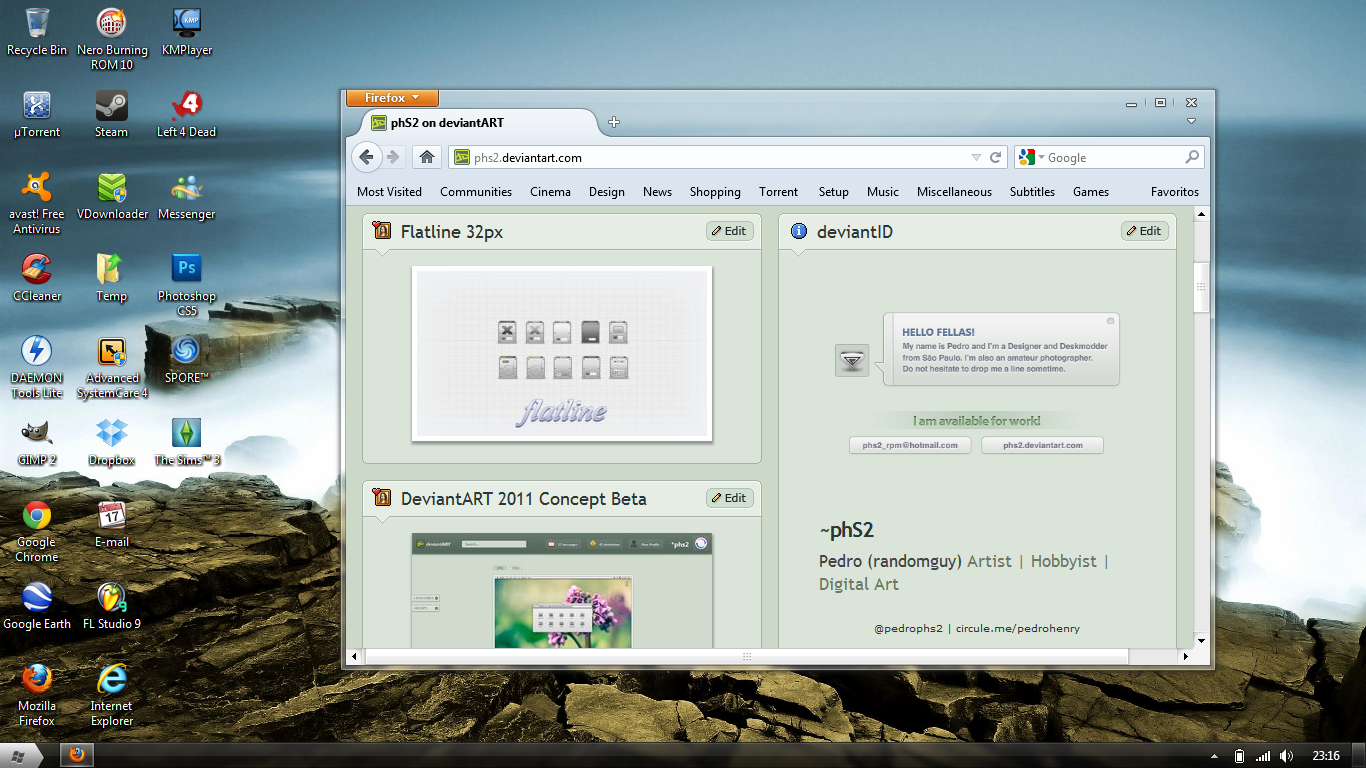The image size is (1366, 768).
Task: Open a new tab with plus button
Action: point(614,122)
